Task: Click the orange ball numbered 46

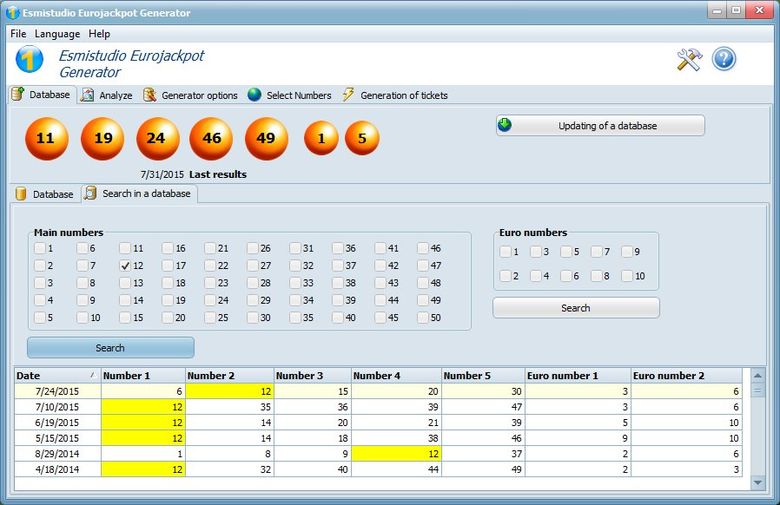Action: (x=211, y=138)
